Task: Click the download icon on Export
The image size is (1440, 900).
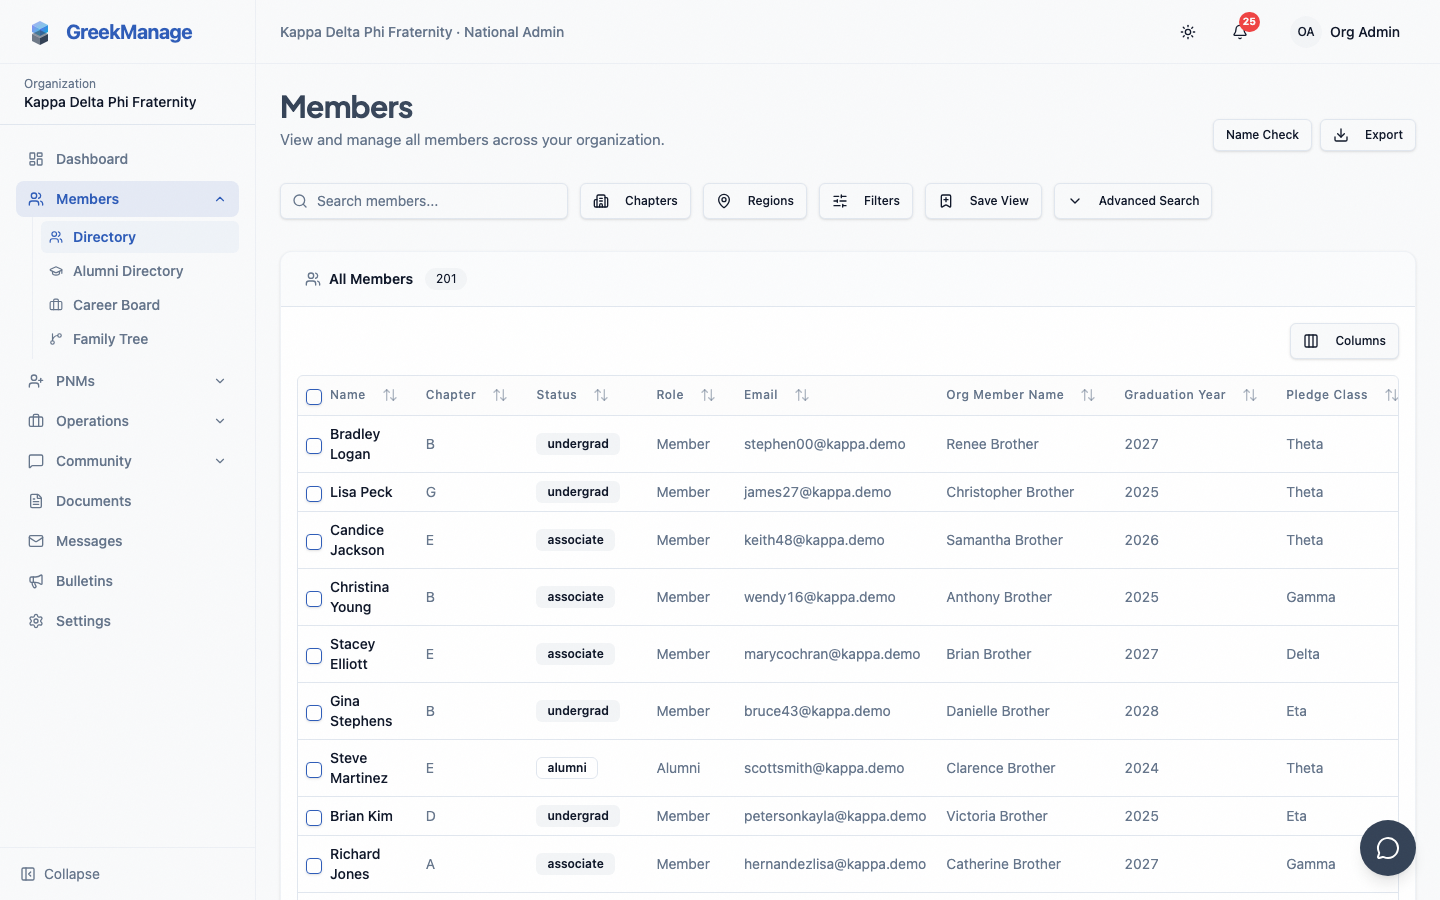Action: (x=1342, y=135)
